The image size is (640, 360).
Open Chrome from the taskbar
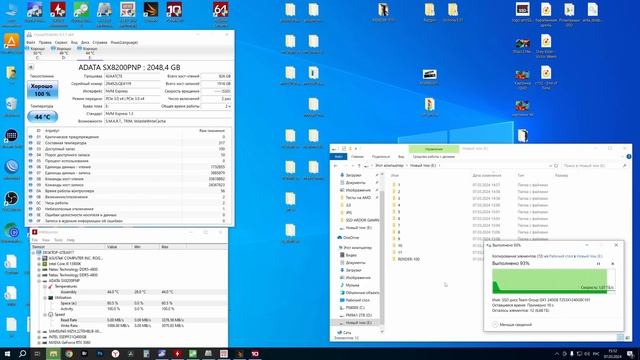pyautogui.click(x=69, y=353)
